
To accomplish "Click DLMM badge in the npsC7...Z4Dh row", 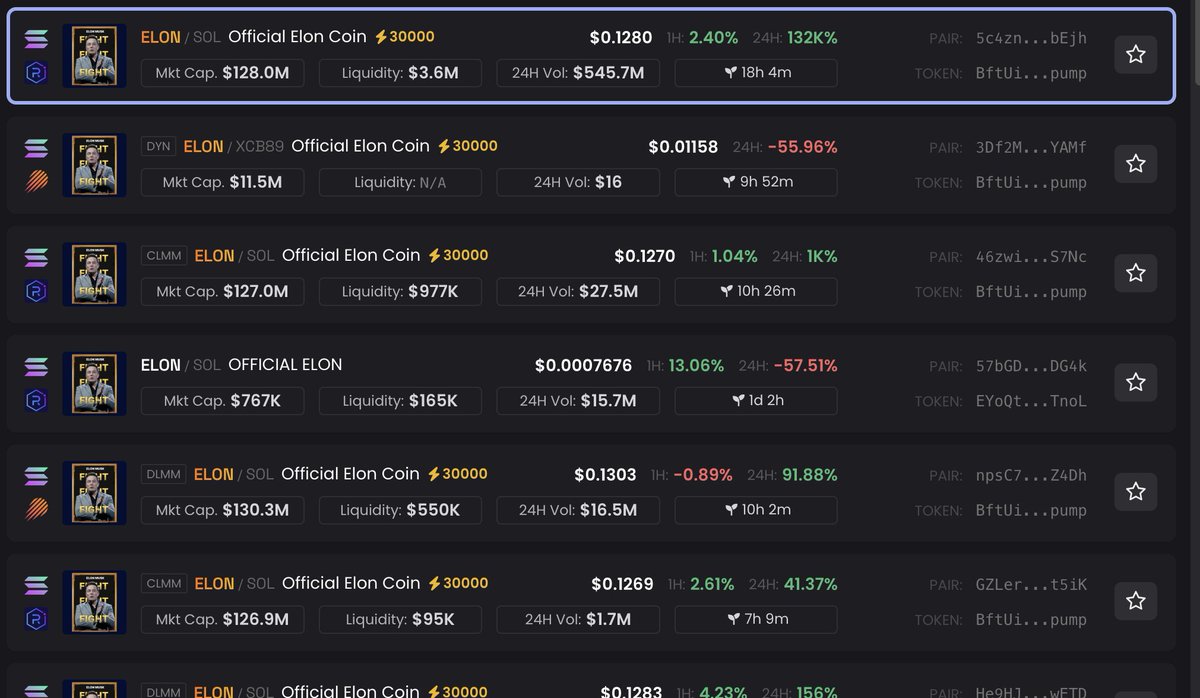I will 163,474.
